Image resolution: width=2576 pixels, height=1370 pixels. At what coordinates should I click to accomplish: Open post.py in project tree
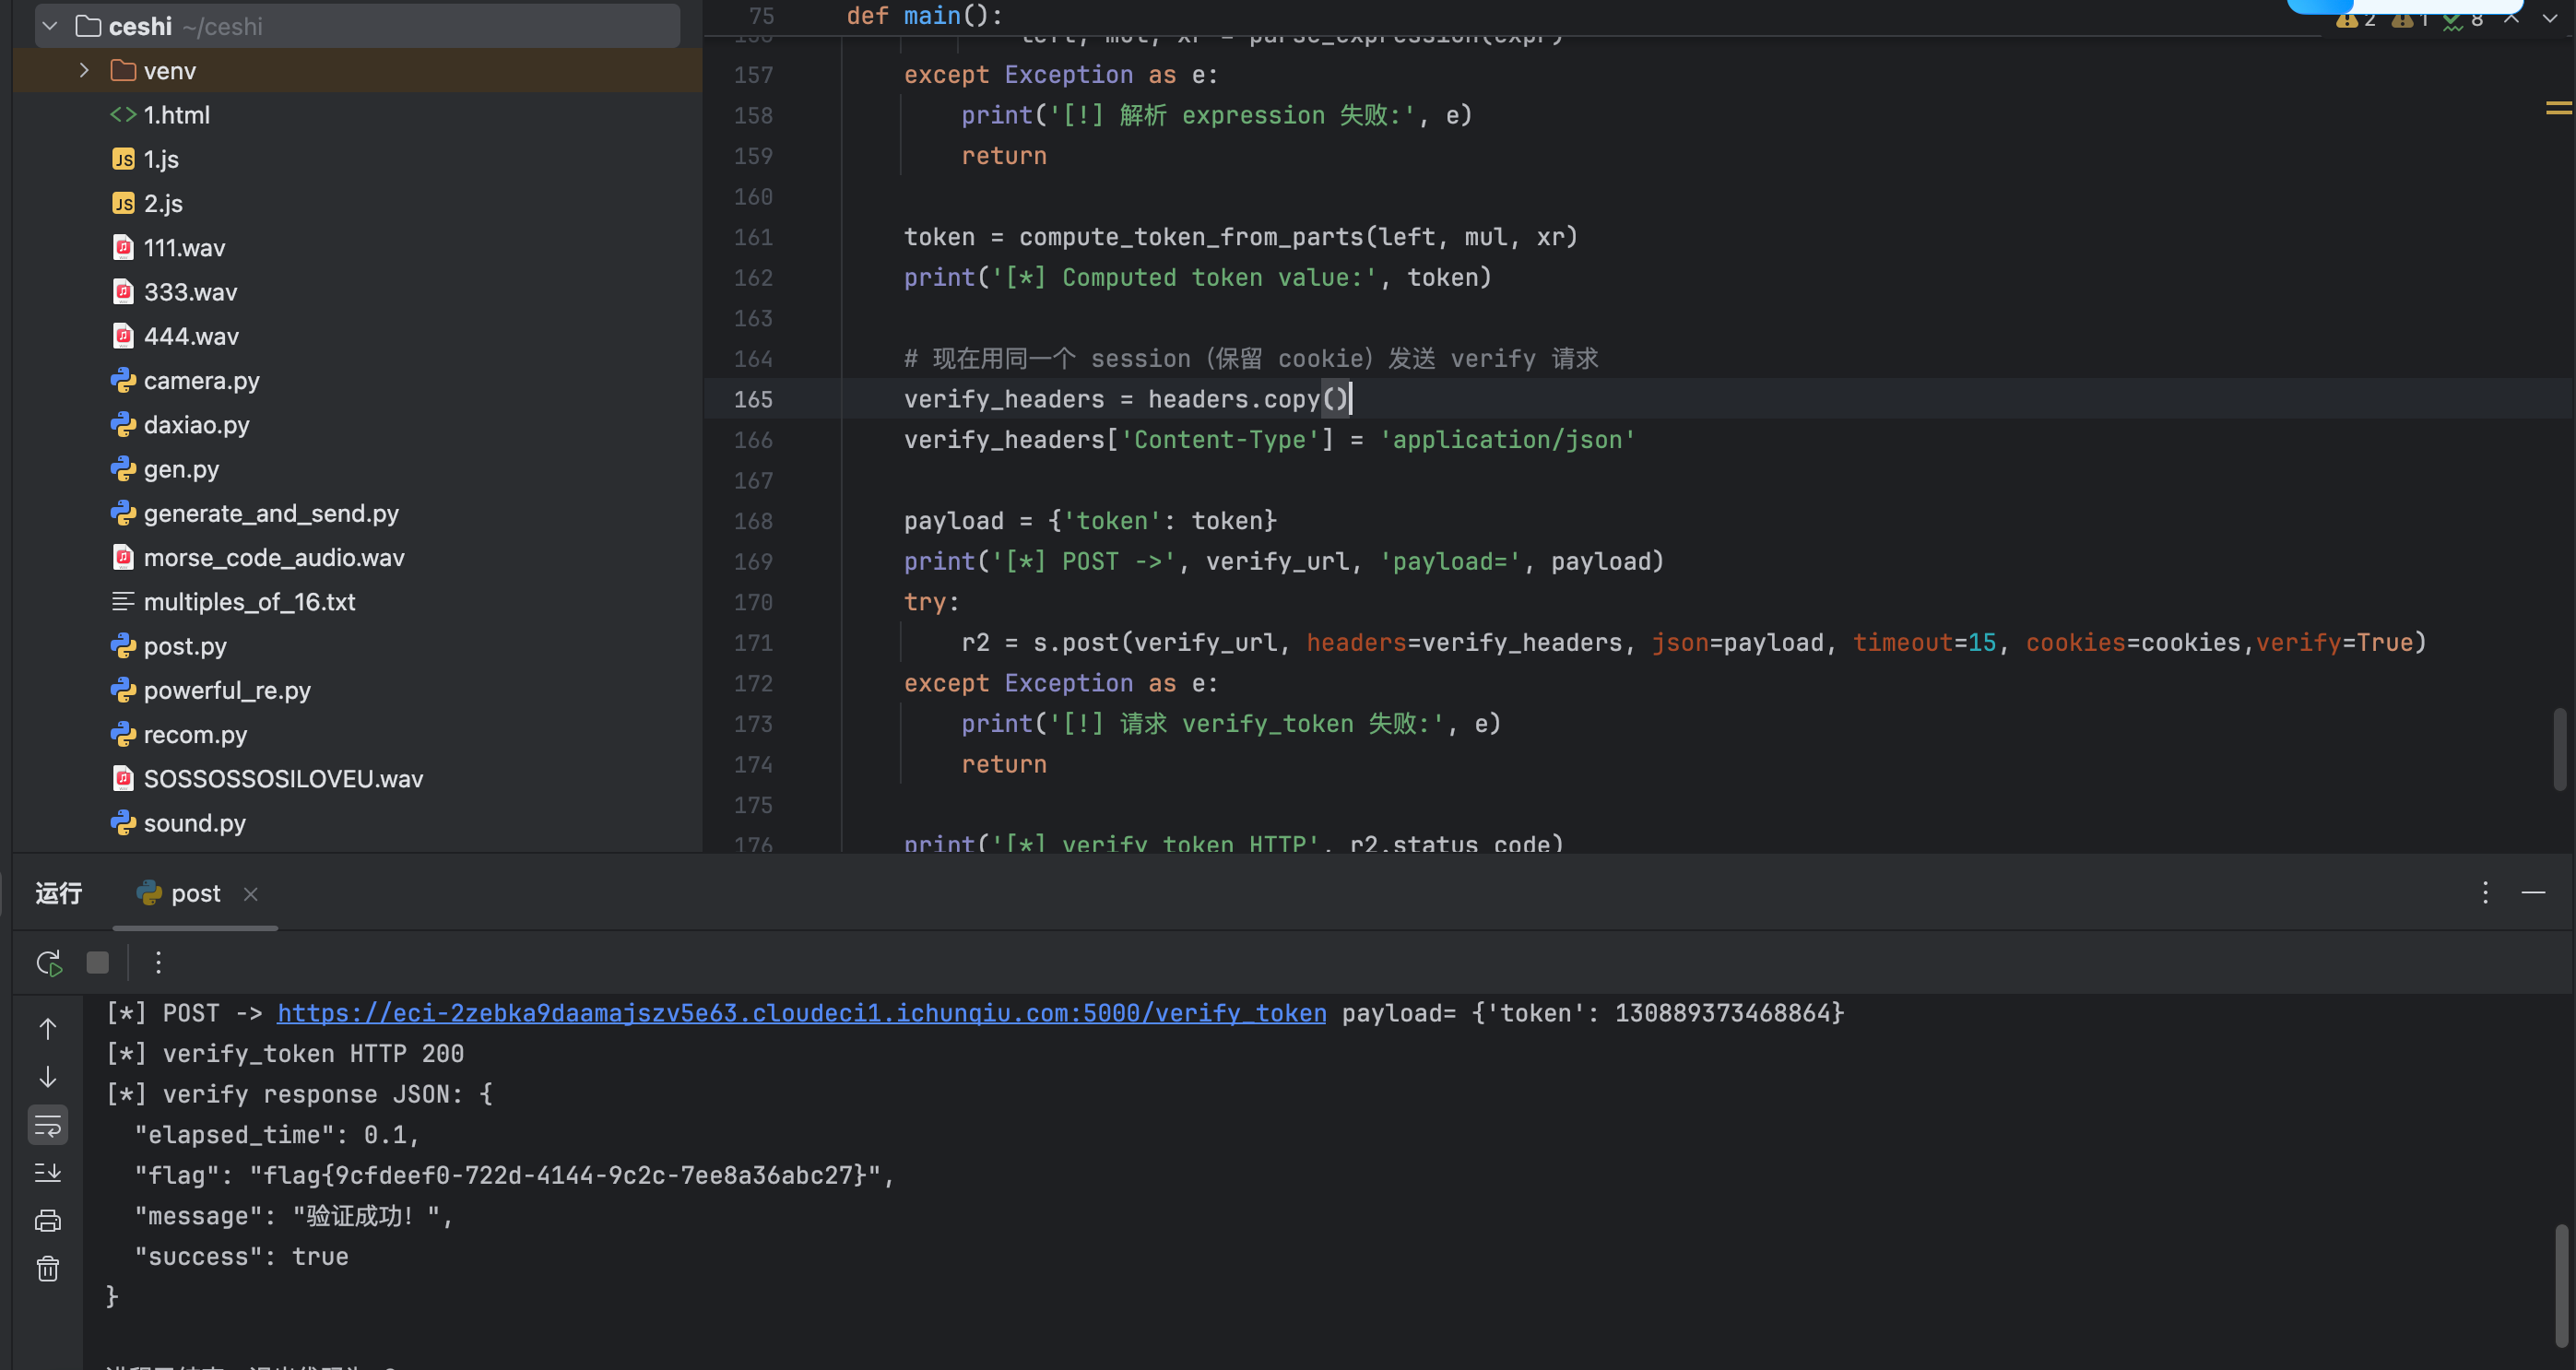click(x=185, y=646)
